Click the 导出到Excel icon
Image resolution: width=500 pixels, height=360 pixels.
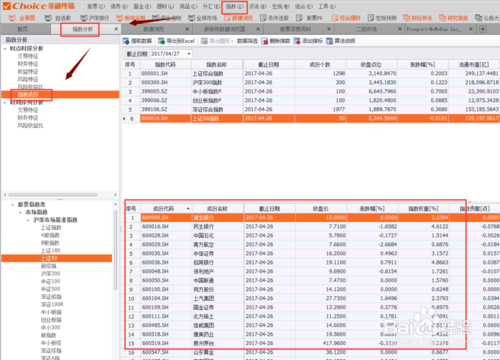161,41
